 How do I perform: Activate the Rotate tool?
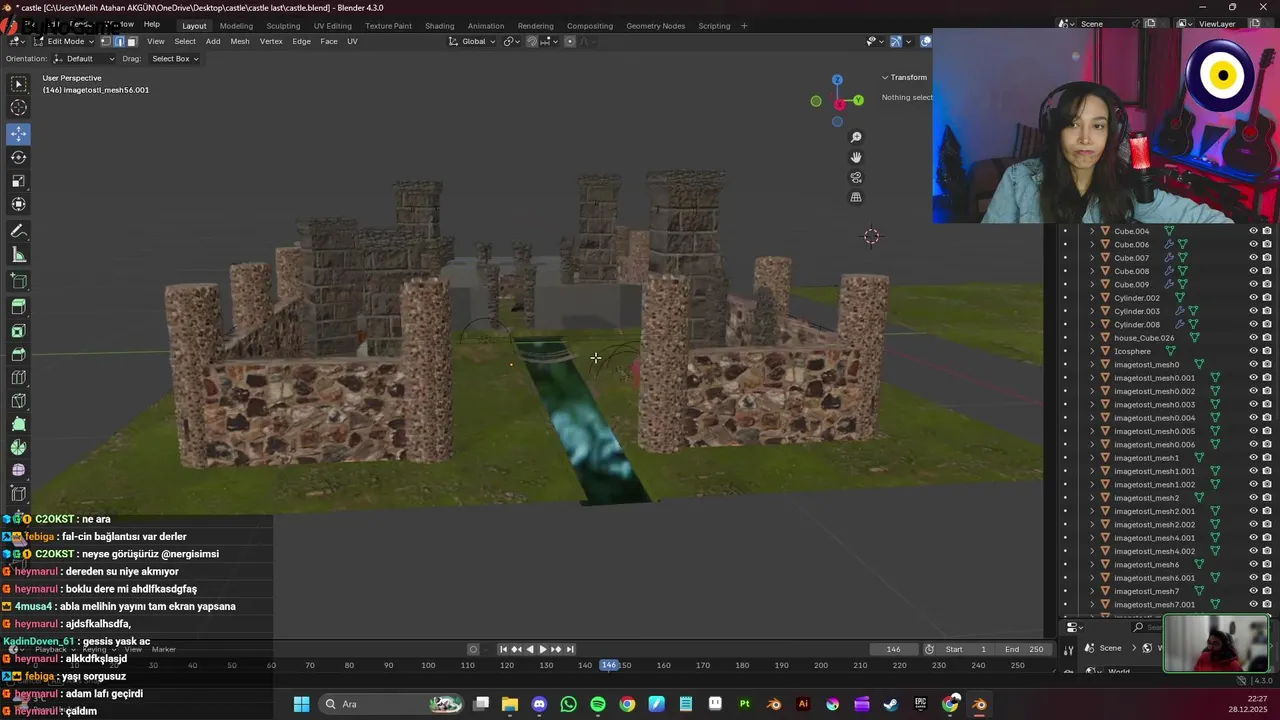pos(19,157)
